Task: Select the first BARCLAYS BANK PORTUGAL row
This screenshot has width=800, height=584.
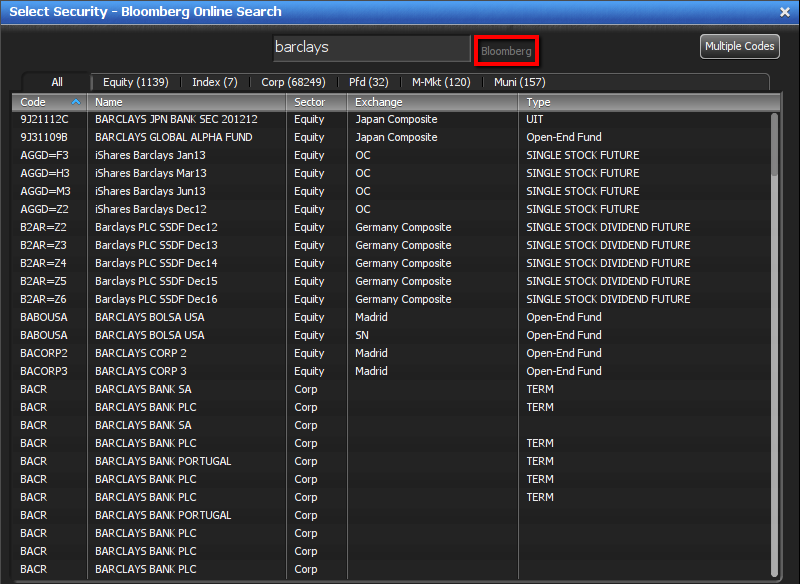Action: point(391,461)
